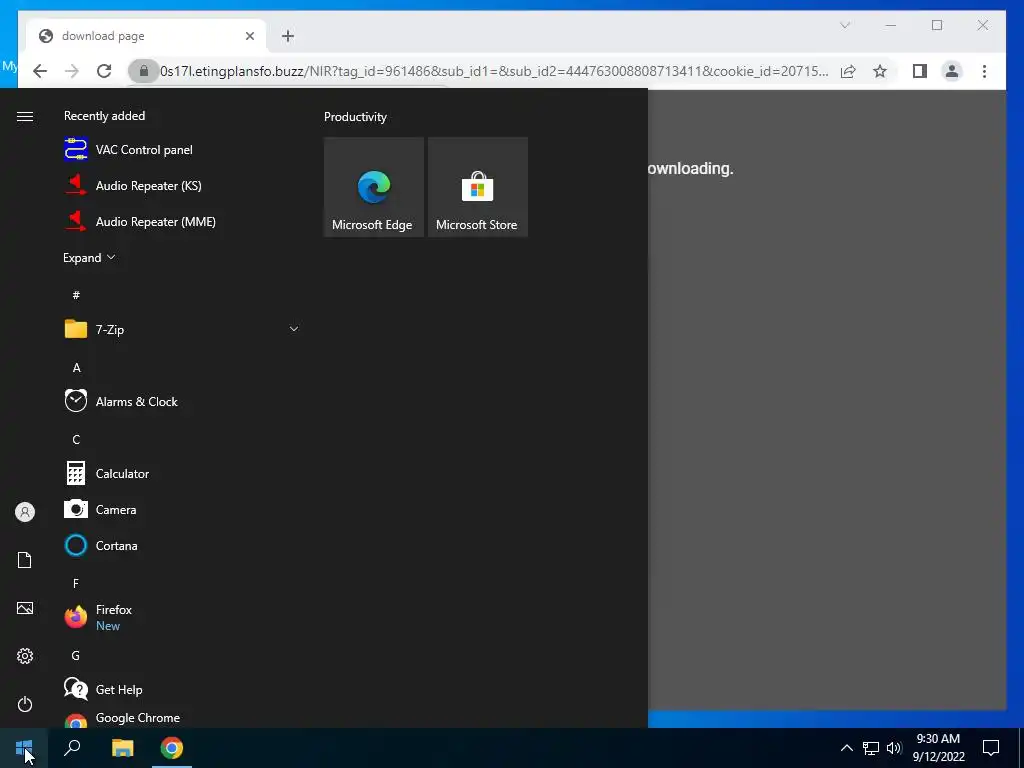Select the 'A' letter header
1024x768 pixels.
coord(76,368)
